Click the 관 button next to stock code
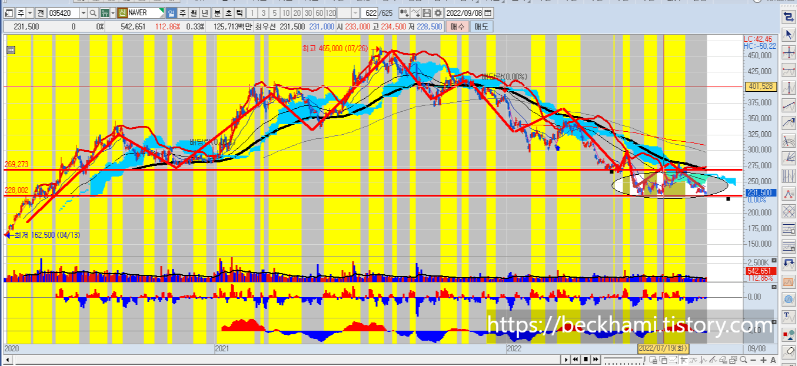Image resolution: width=797 pixels, height=366 pixels. 40,13
